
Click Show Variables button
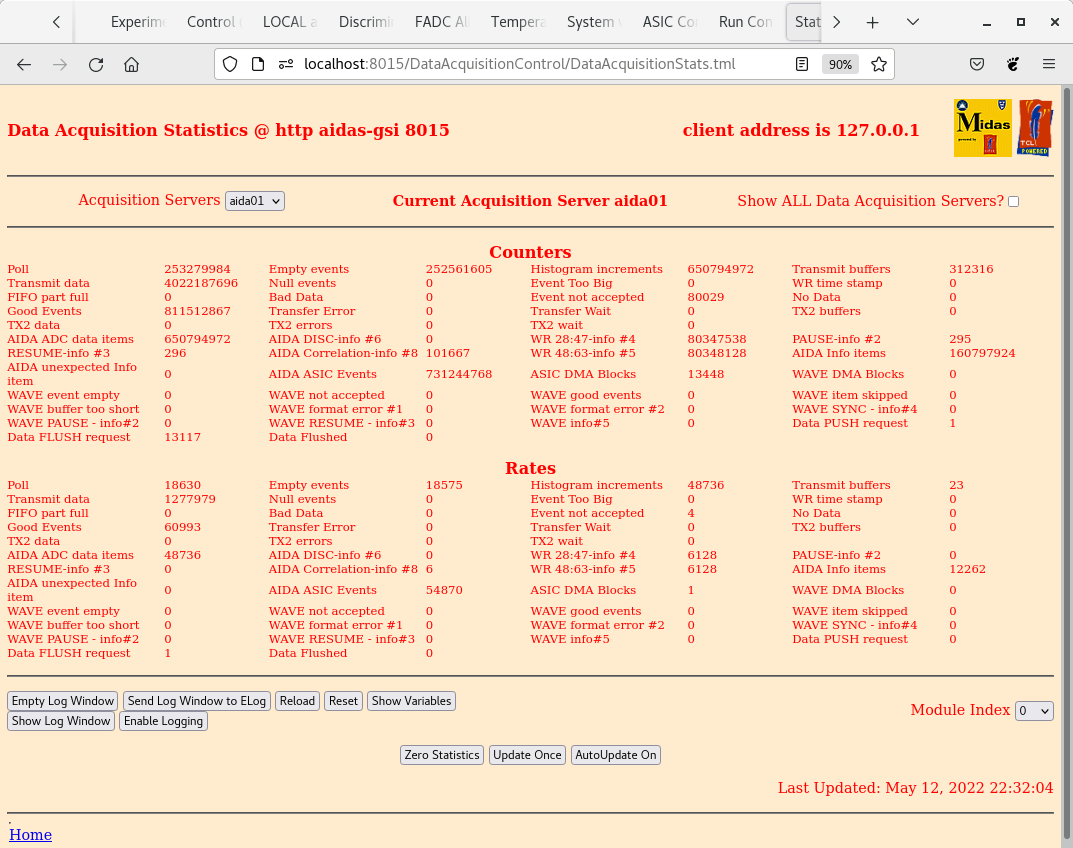(411, 701)
